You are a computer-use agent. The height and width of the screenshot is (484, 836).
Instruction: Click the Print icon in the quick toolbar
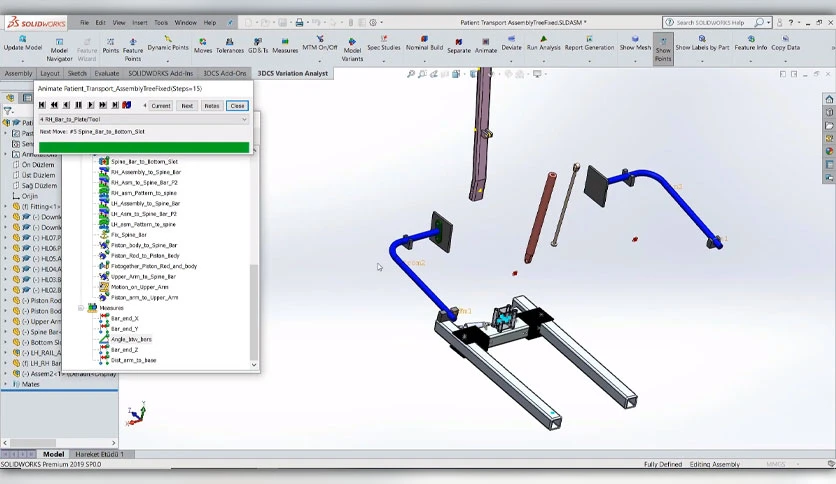click(x=299, y=22)
